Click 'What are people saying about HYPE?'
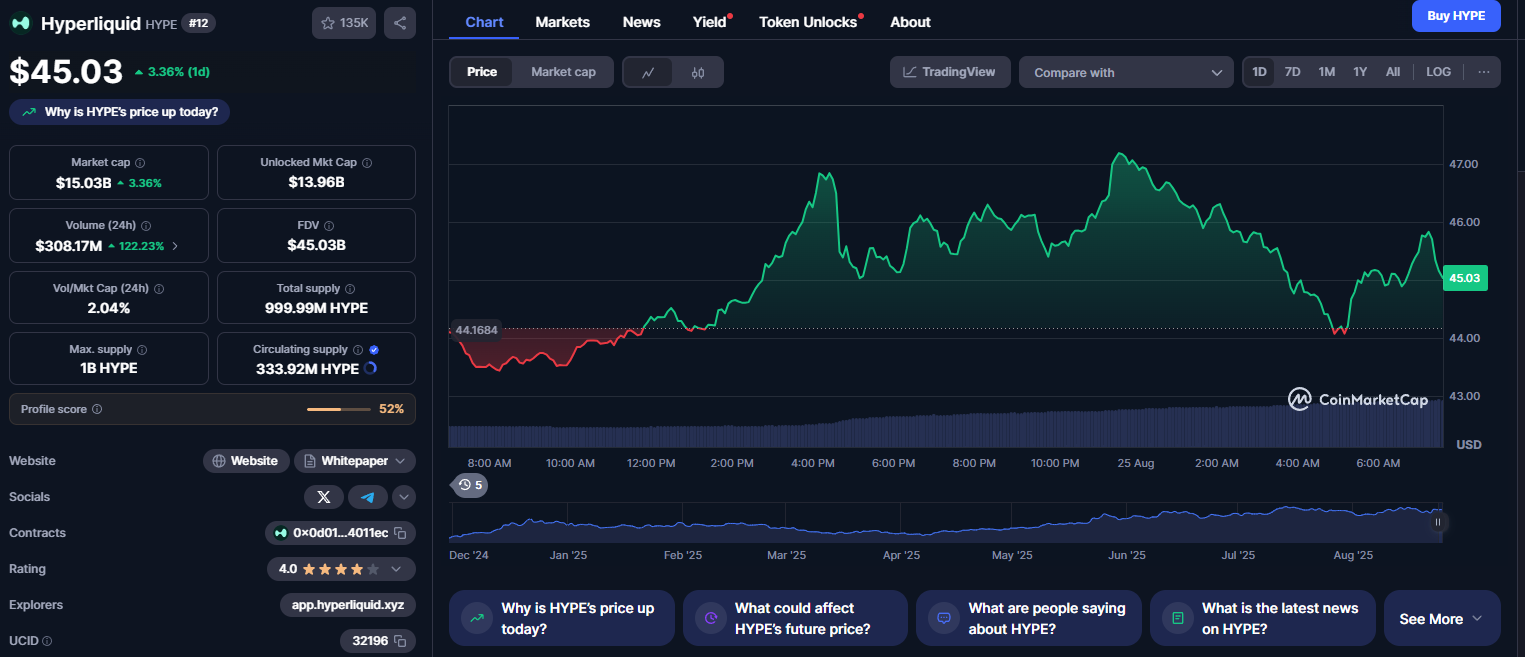1525x657 pixels. pyautogui.click(x=1029, y=619)
